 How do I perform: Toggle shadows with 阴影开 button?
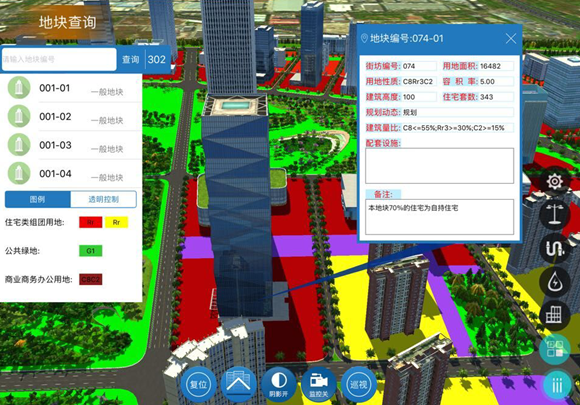pyautogui.click(x=279, y=384)
